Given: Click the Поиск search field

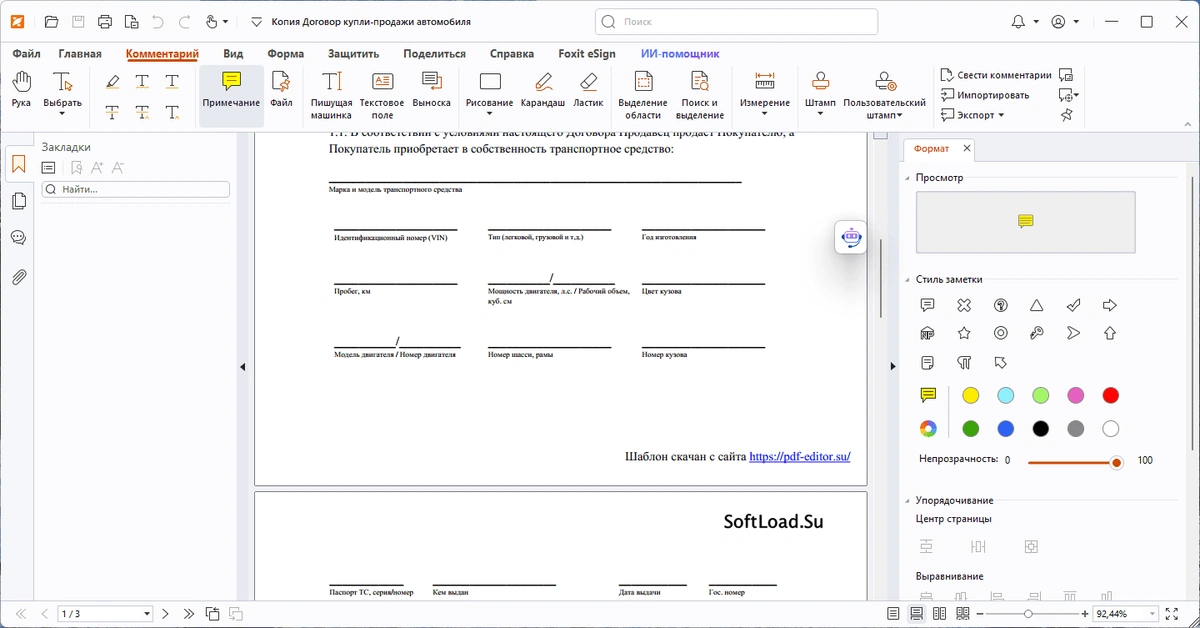Looking at the screenshot, I should pyautogui.click(x=736, y=21).
